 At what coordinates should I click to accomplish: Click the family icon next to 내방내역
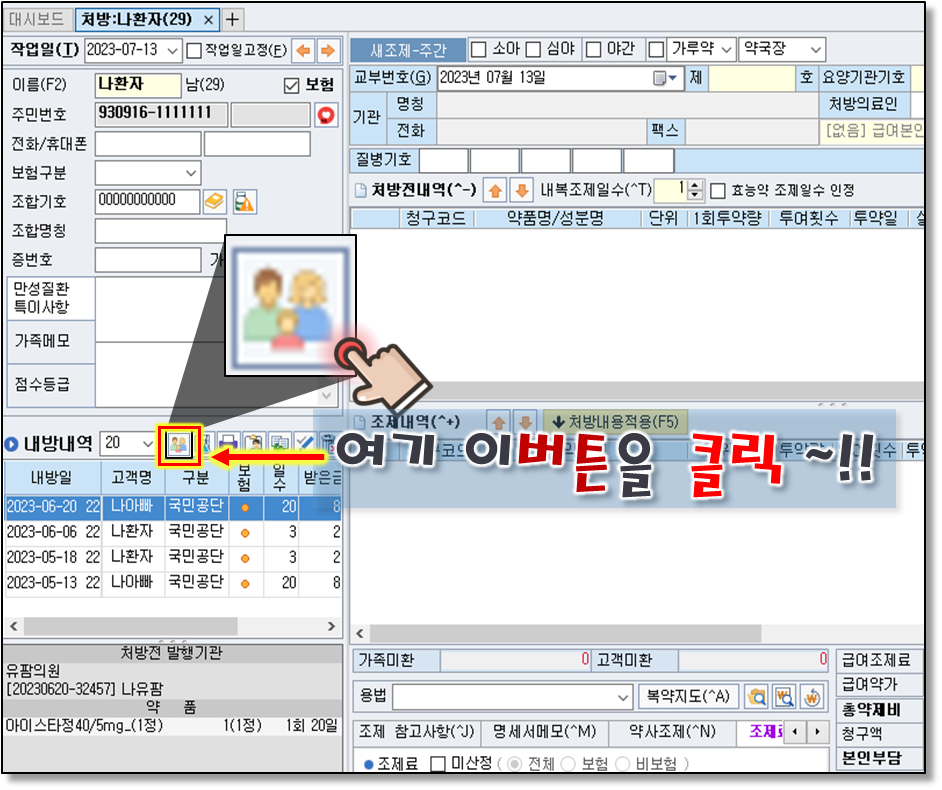point(177,443)
